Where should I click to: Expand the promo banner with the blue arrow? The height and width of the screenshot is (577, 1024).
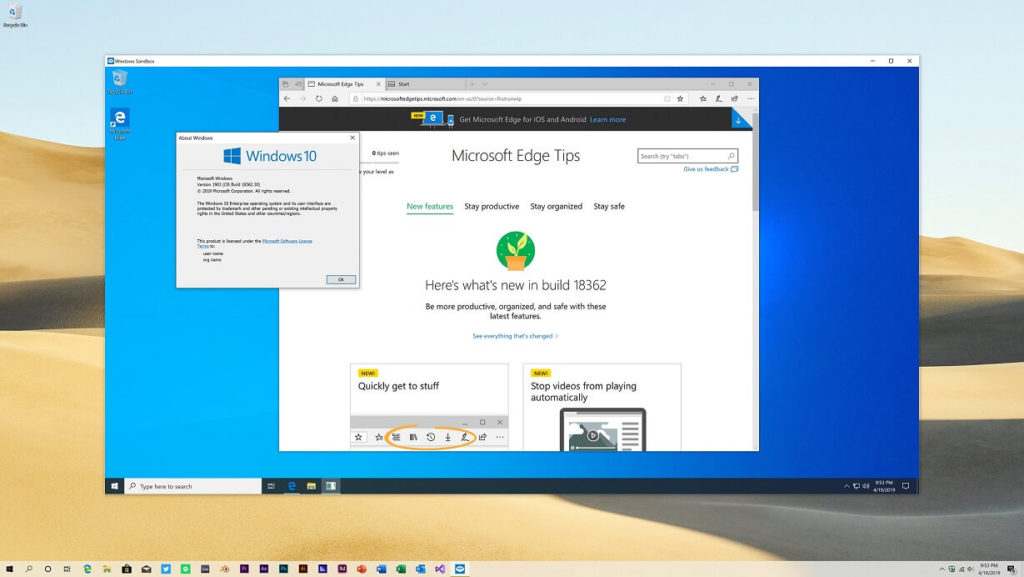click(x=740, y=119)
